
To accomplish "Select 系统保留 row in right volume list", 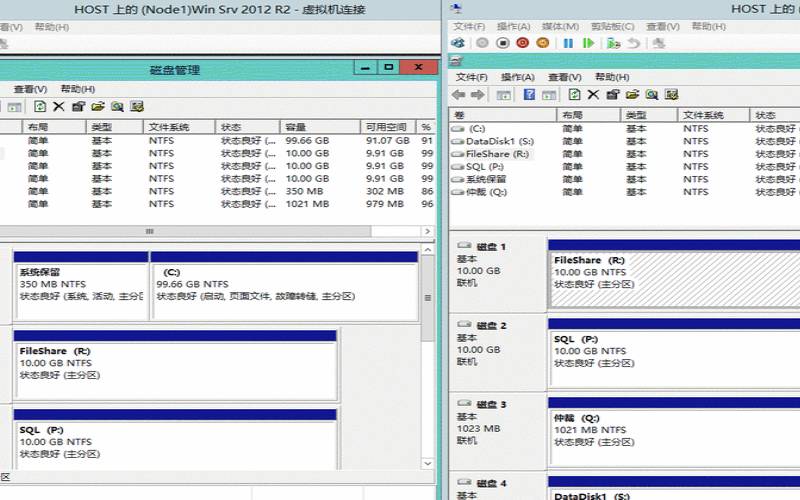I will point(624,180).
